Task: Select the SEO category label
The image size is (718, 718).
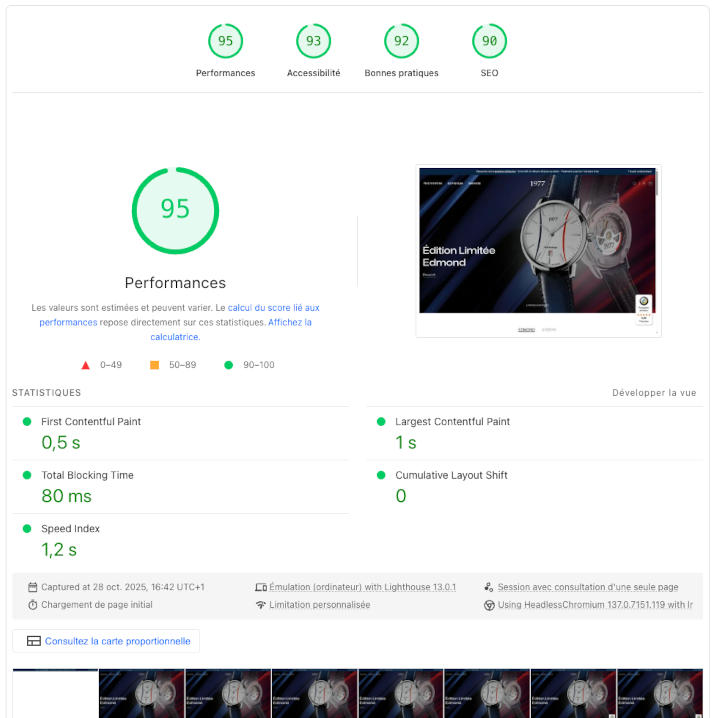Action: [x=489, y=73]
